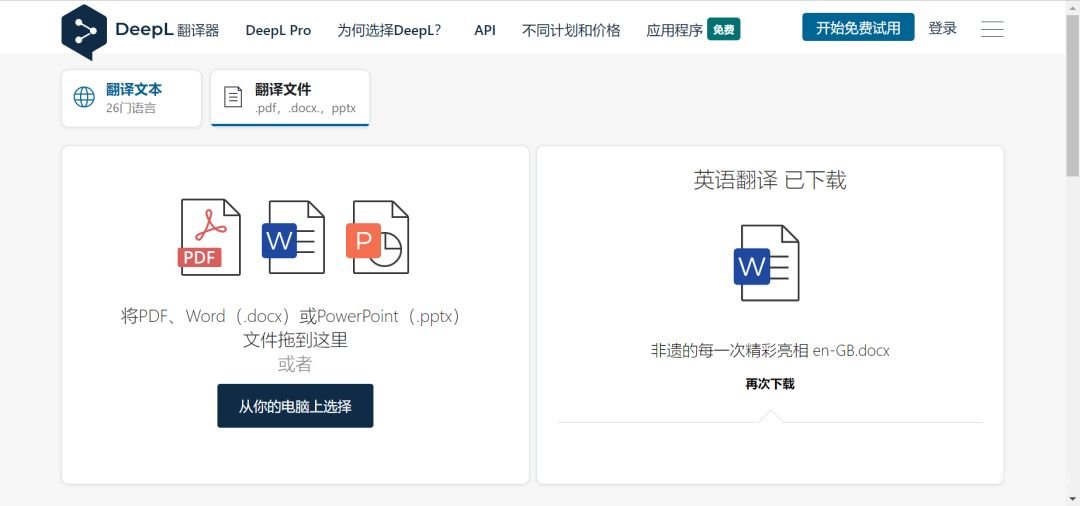Open the API navigation link
The image size is (1080, 506).
[485, 30]
